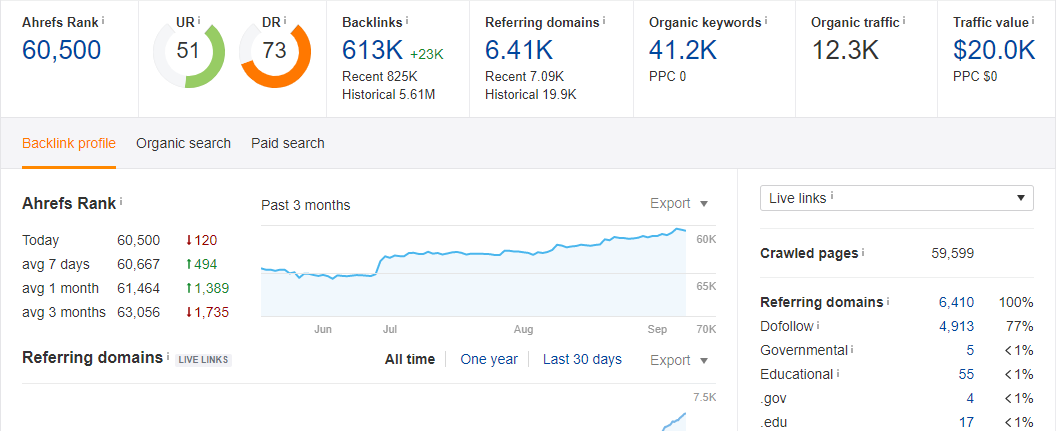
Task: Click the Crawled pages value 59,599
Action: pyautogui.click(x=952, y=254)
